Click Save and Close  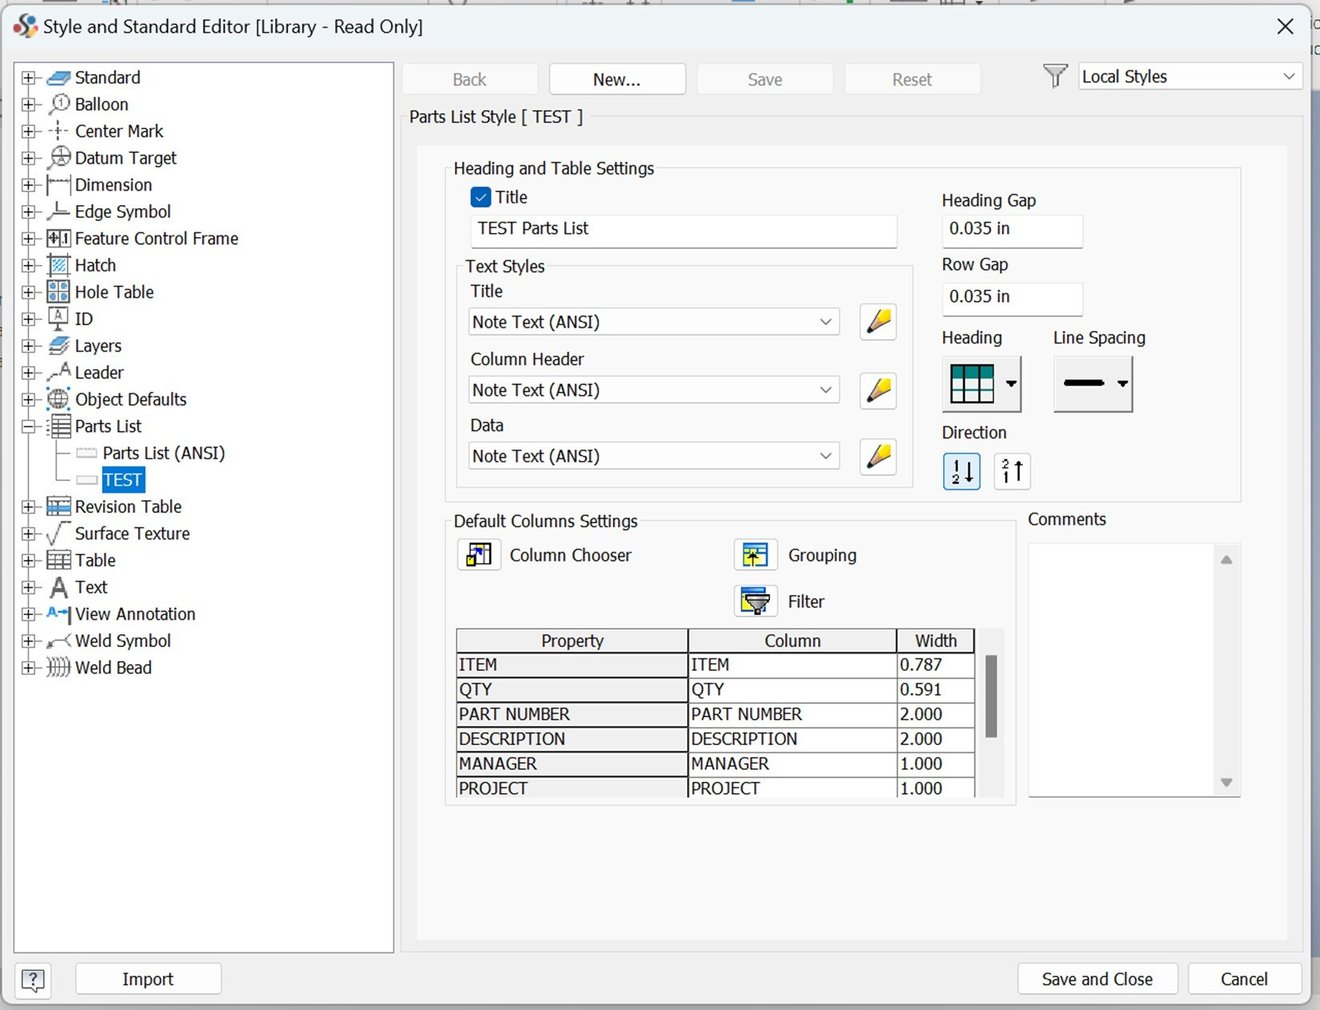coord(1097,979)
